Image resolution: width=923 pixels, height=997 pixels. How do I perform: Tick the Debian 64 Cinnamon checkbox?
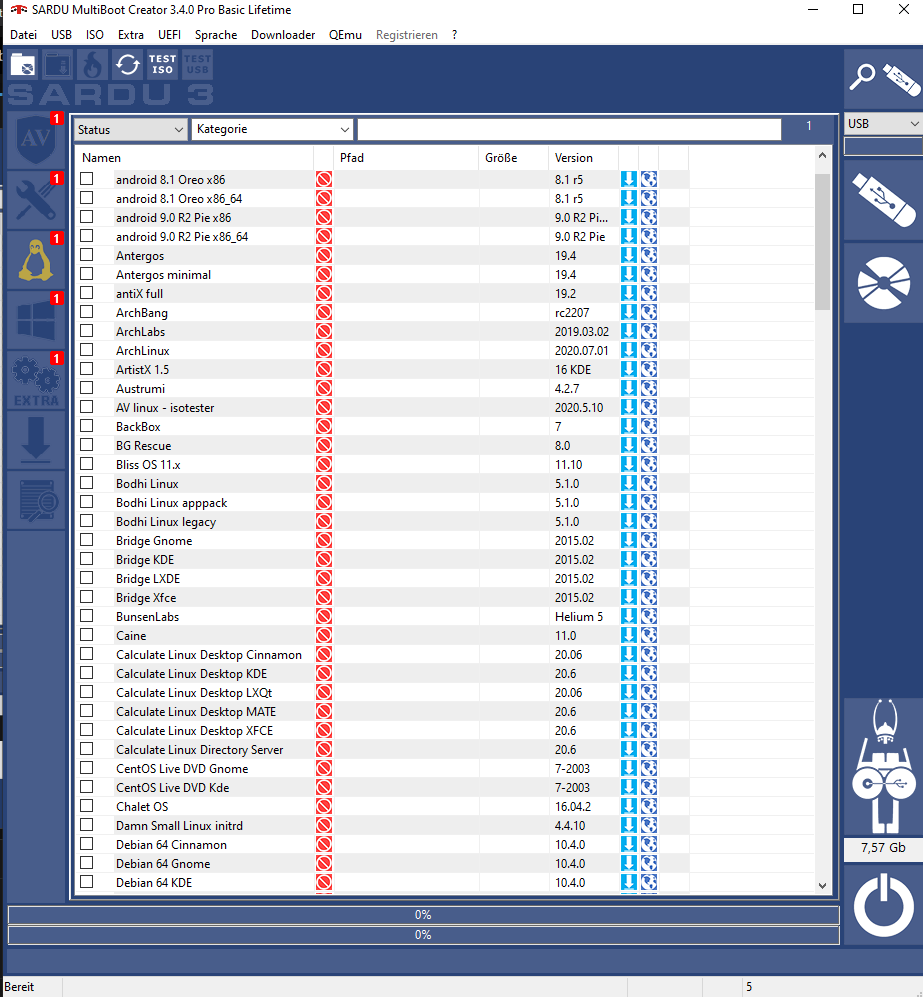click(87, 844)
